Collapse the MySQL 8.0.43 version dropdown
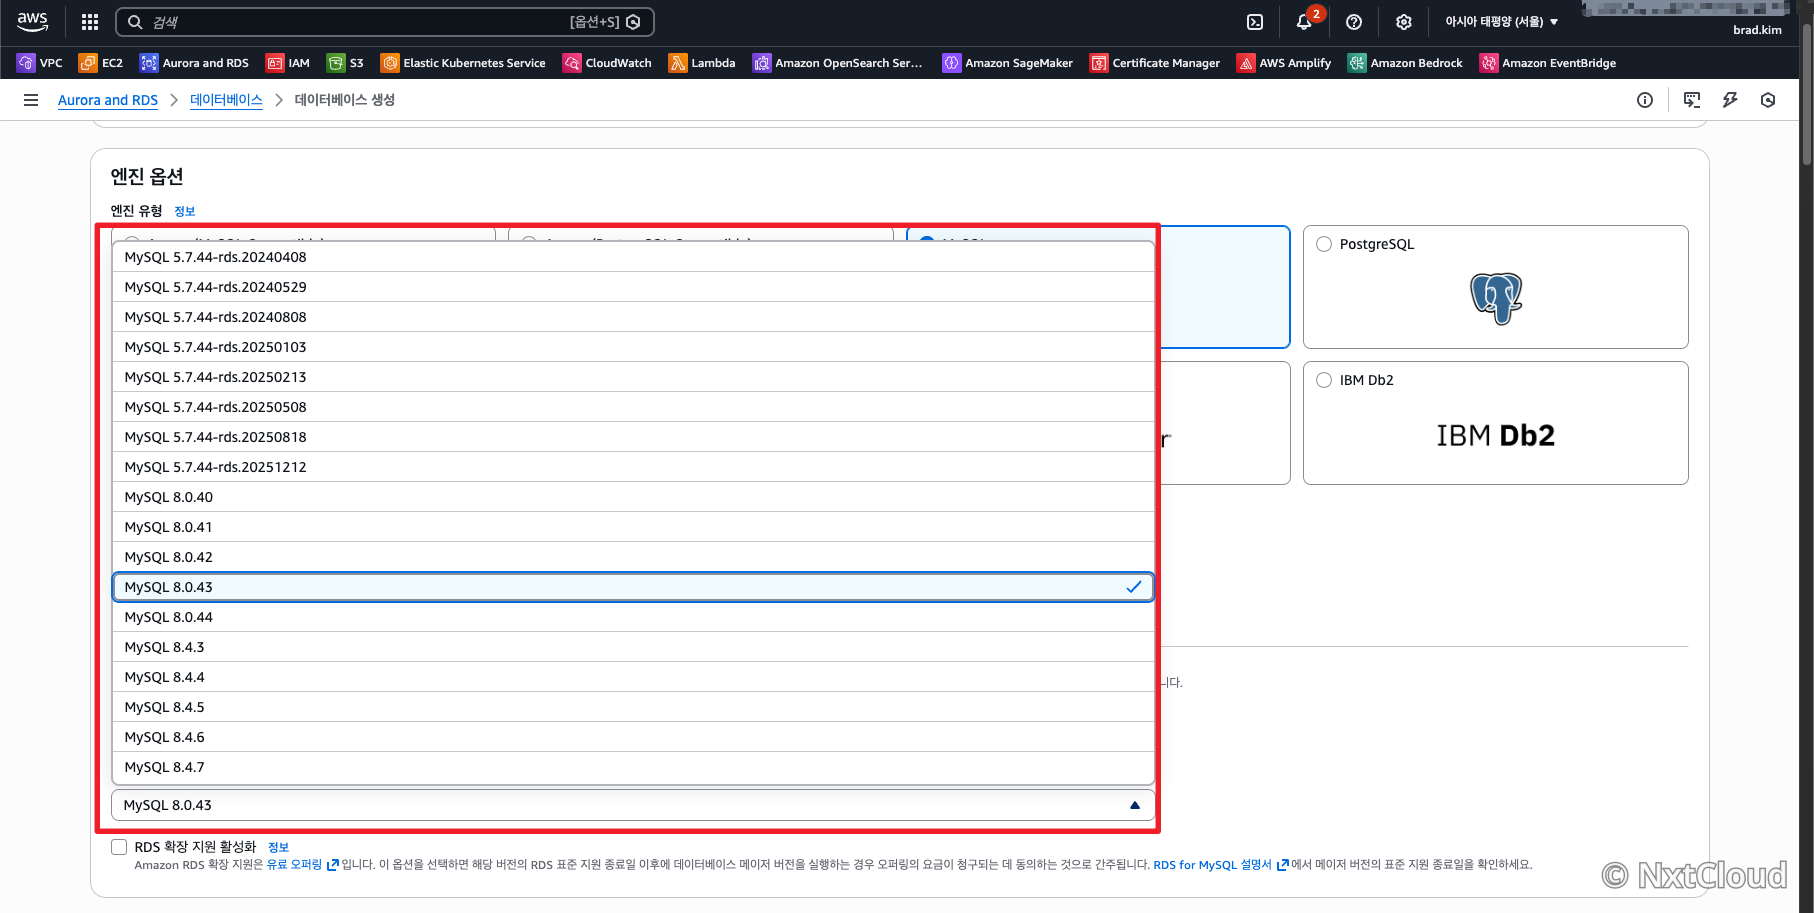 [x=633, y=805]
